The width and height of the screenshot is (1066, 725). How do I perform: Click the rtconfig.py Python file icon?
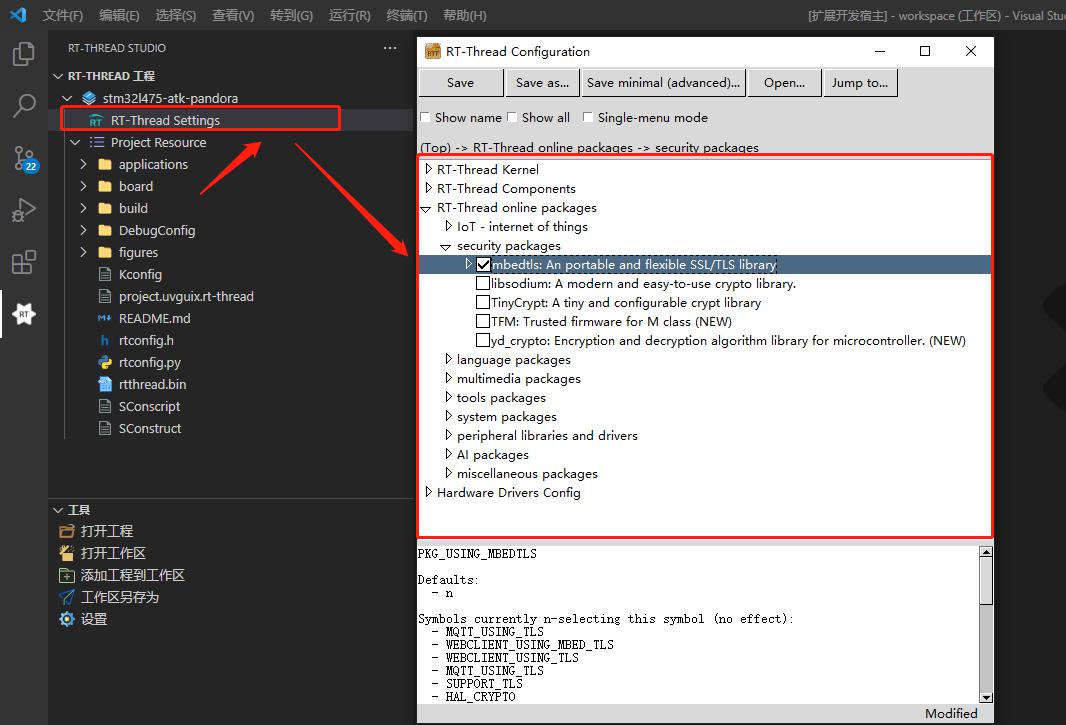point(105,362)
